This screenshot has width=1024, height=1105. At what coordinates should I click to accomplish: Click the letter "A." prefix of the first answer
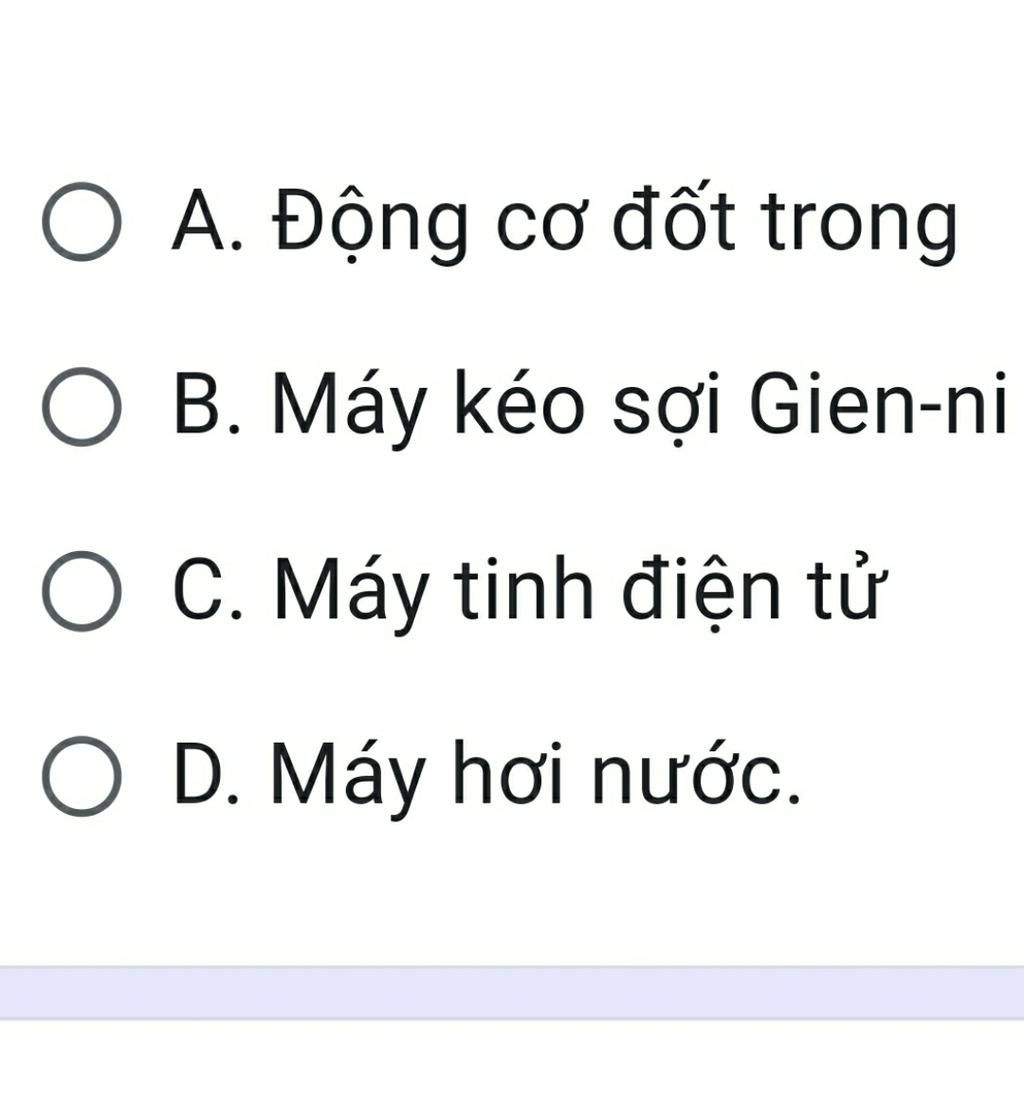tap(208, 221)
